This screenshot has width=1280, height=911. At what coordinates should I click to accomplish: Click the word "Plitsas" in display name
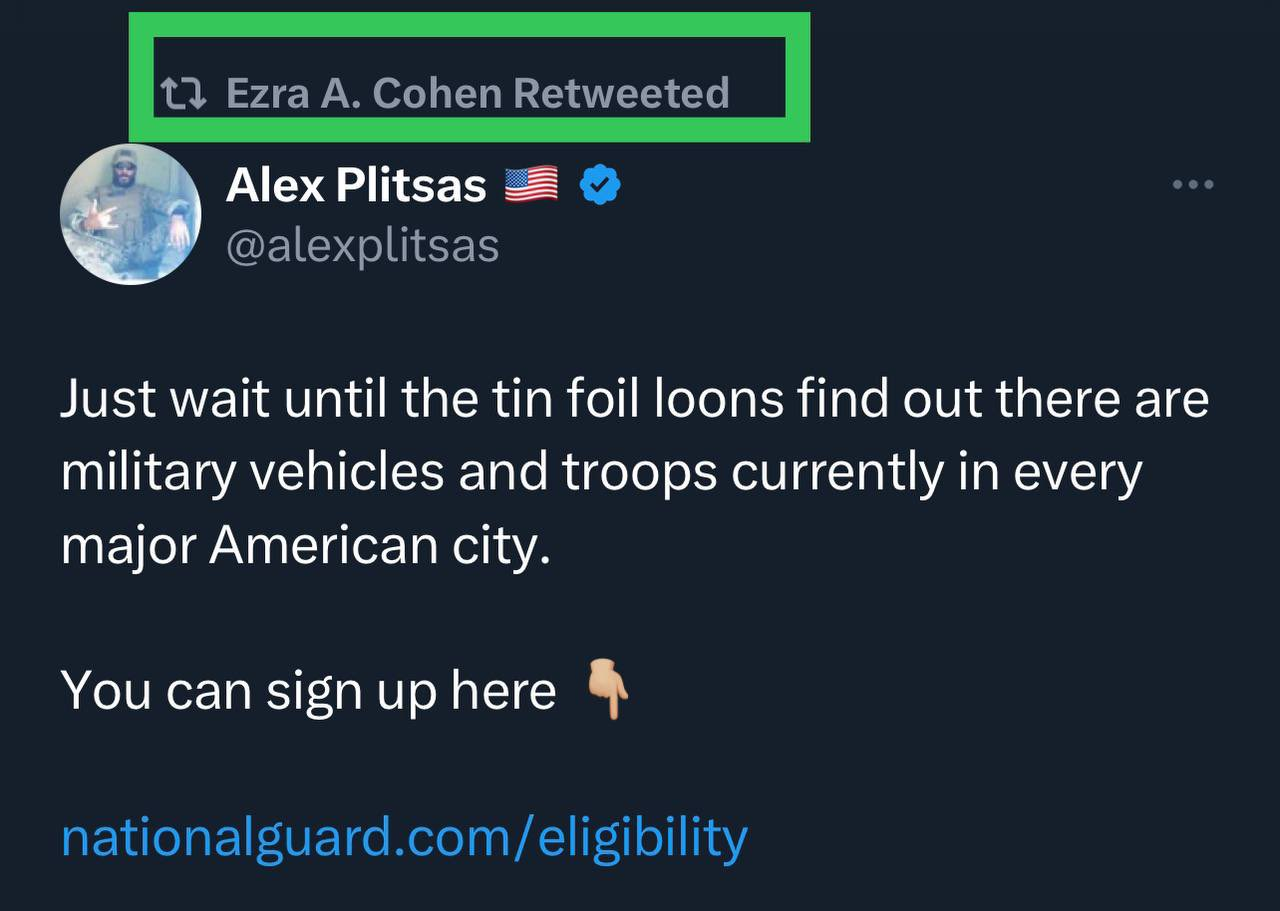[422, 185]
